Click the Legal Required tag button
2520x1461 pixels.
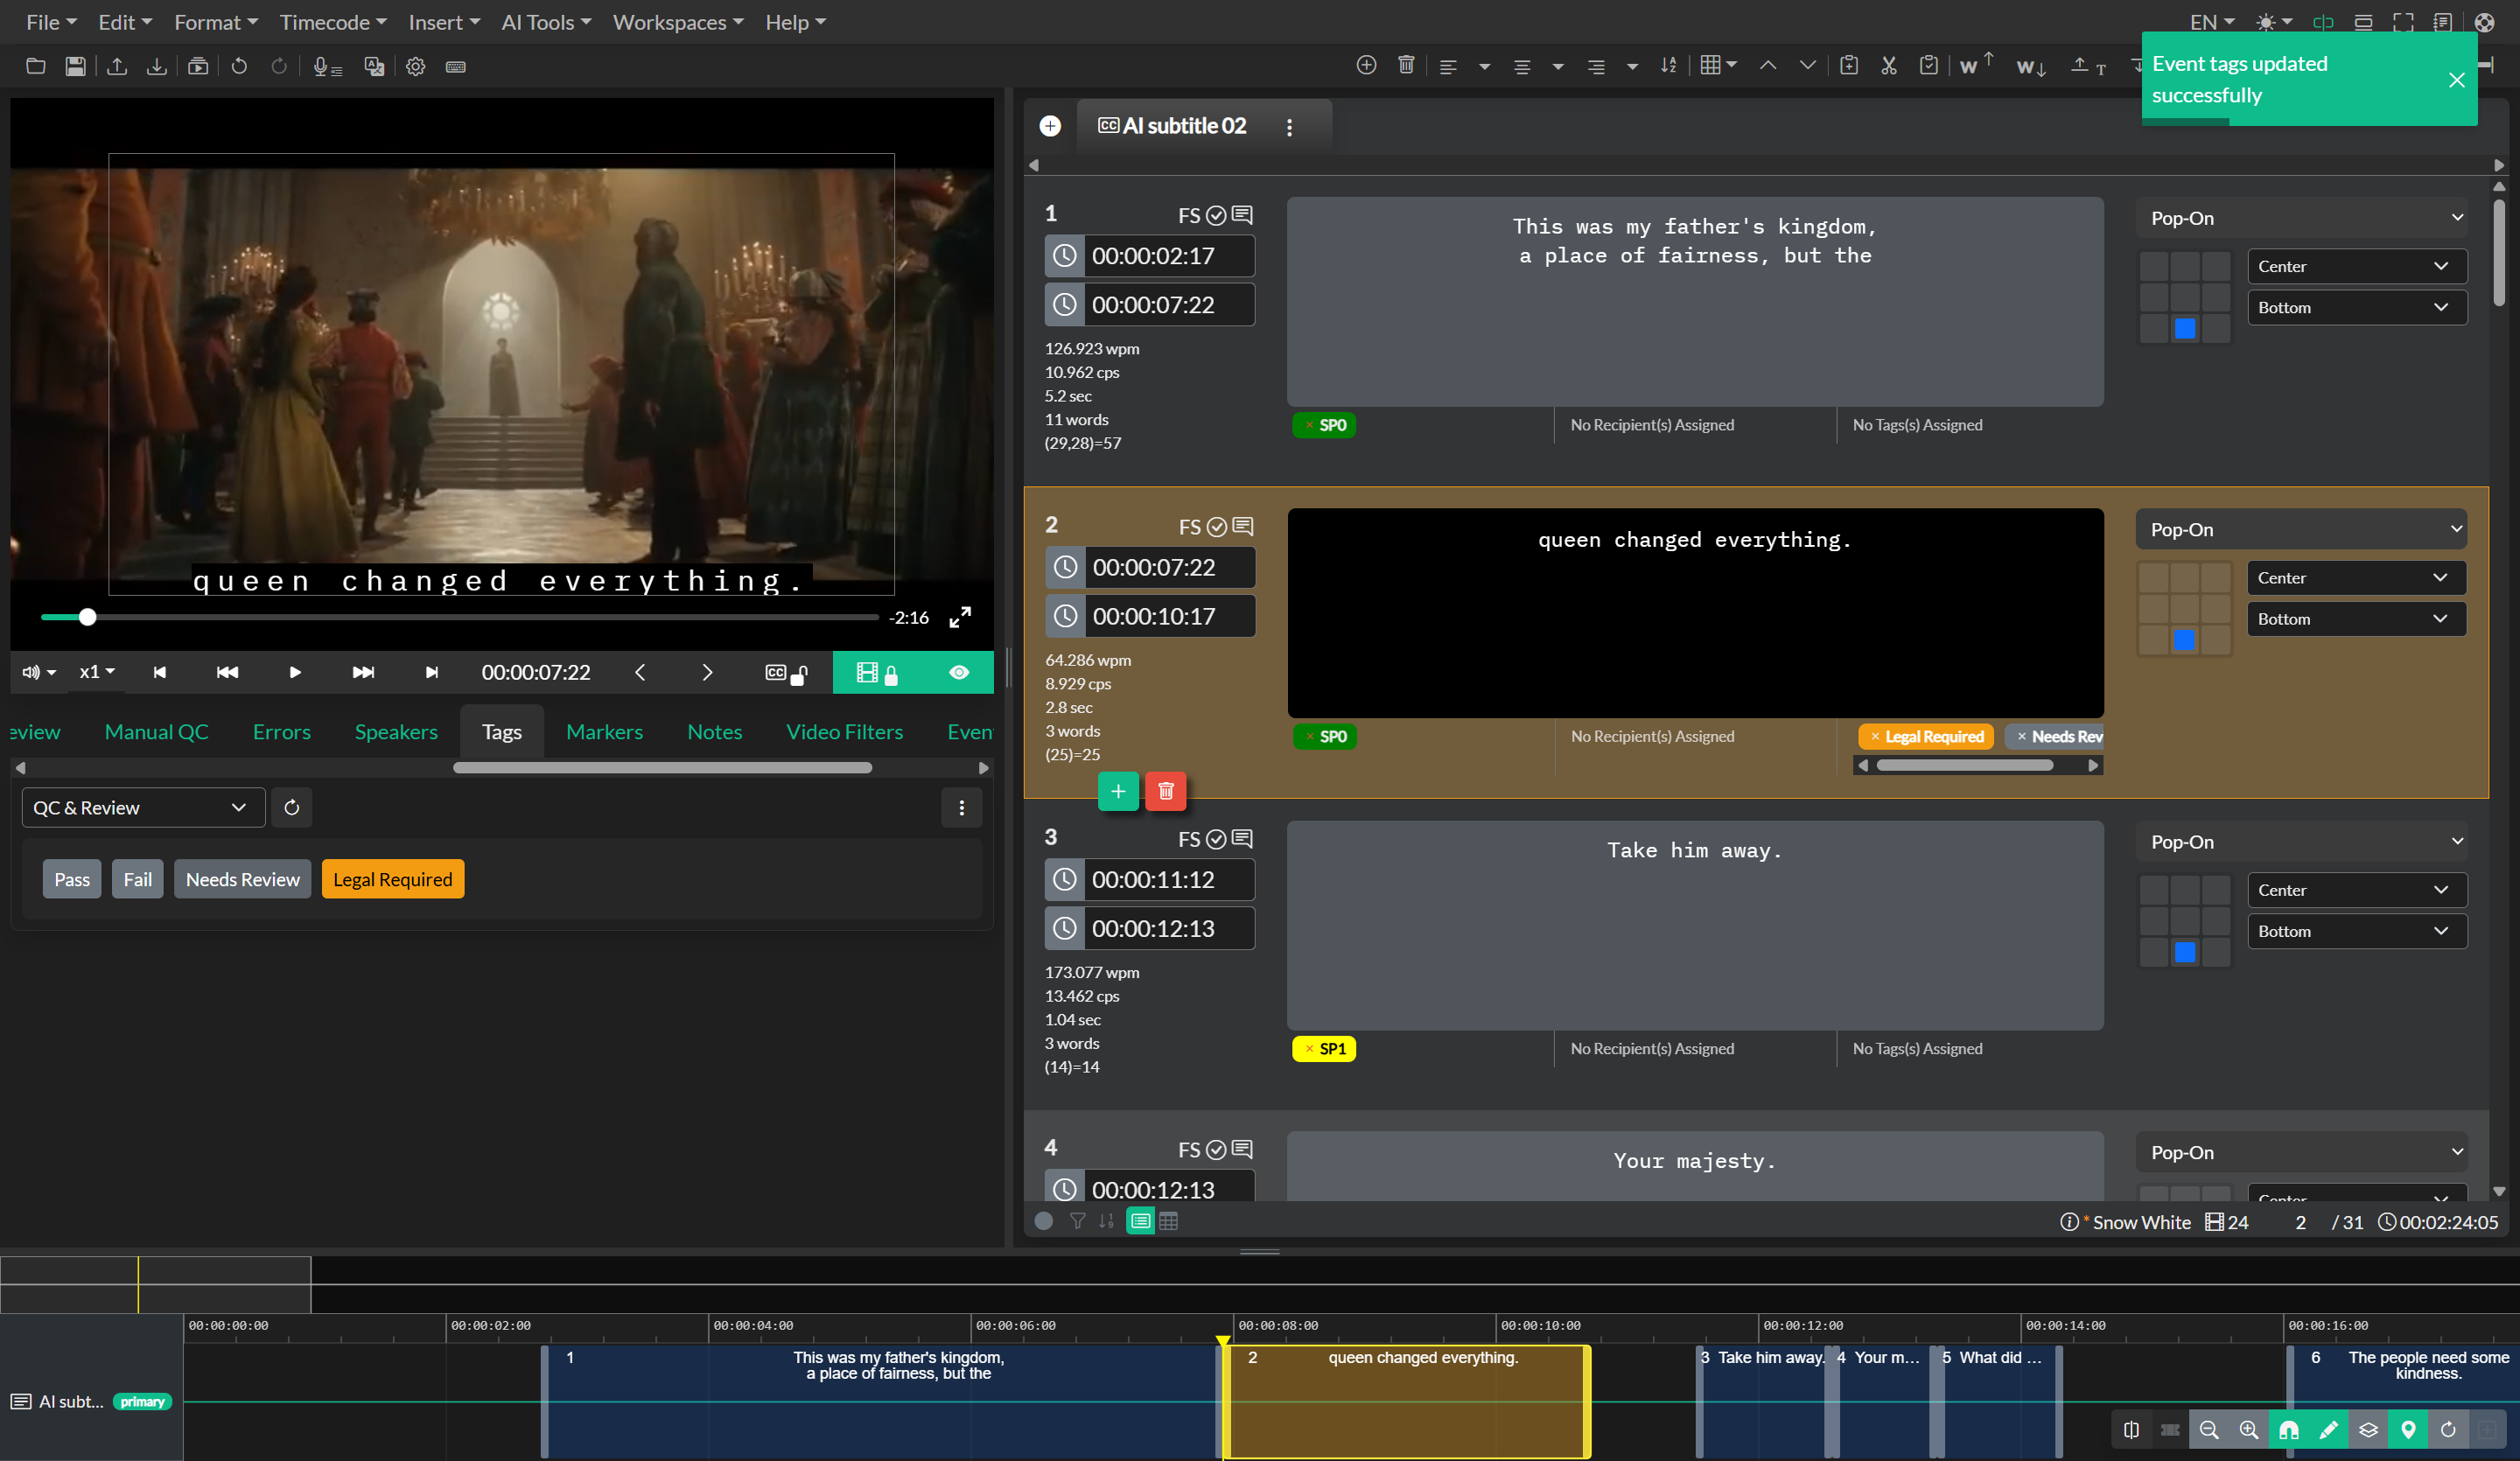392,879
